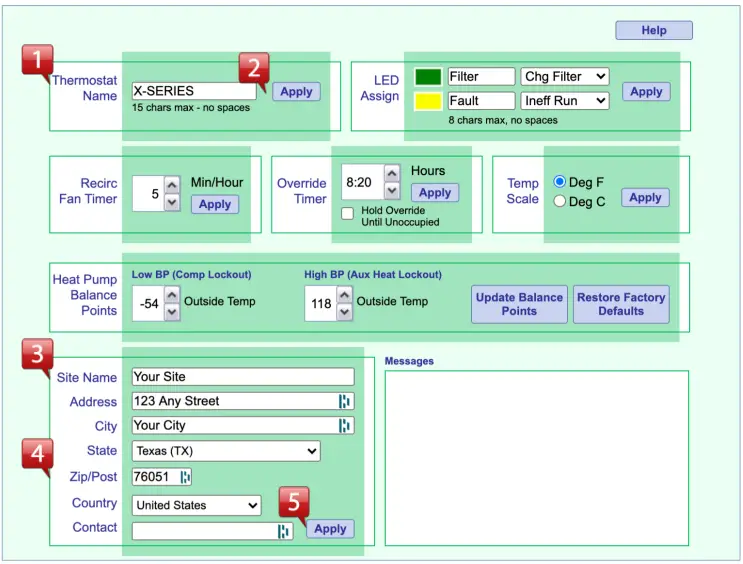Enable Hold Override Until Unoccupied checkbox
The image size is (743, 564).
click(x=347, y=213)
